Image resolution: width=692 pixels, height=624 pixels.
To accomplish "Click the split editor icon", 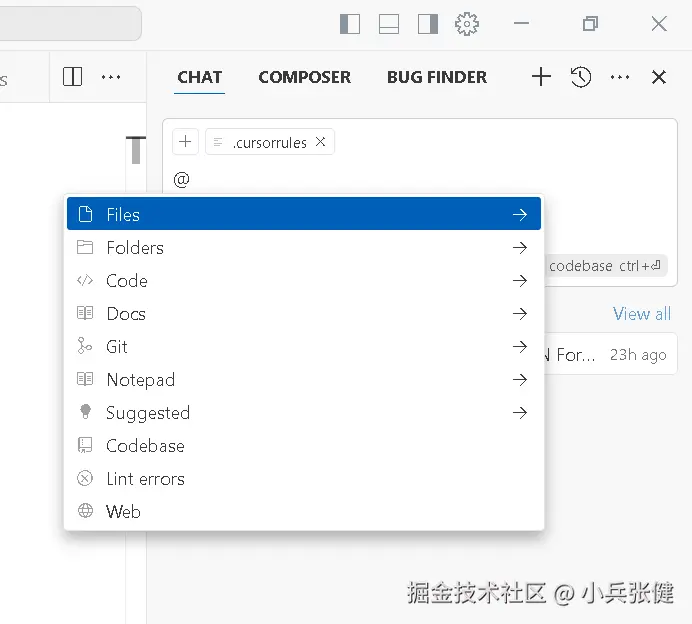I will (x=72, y=77).
